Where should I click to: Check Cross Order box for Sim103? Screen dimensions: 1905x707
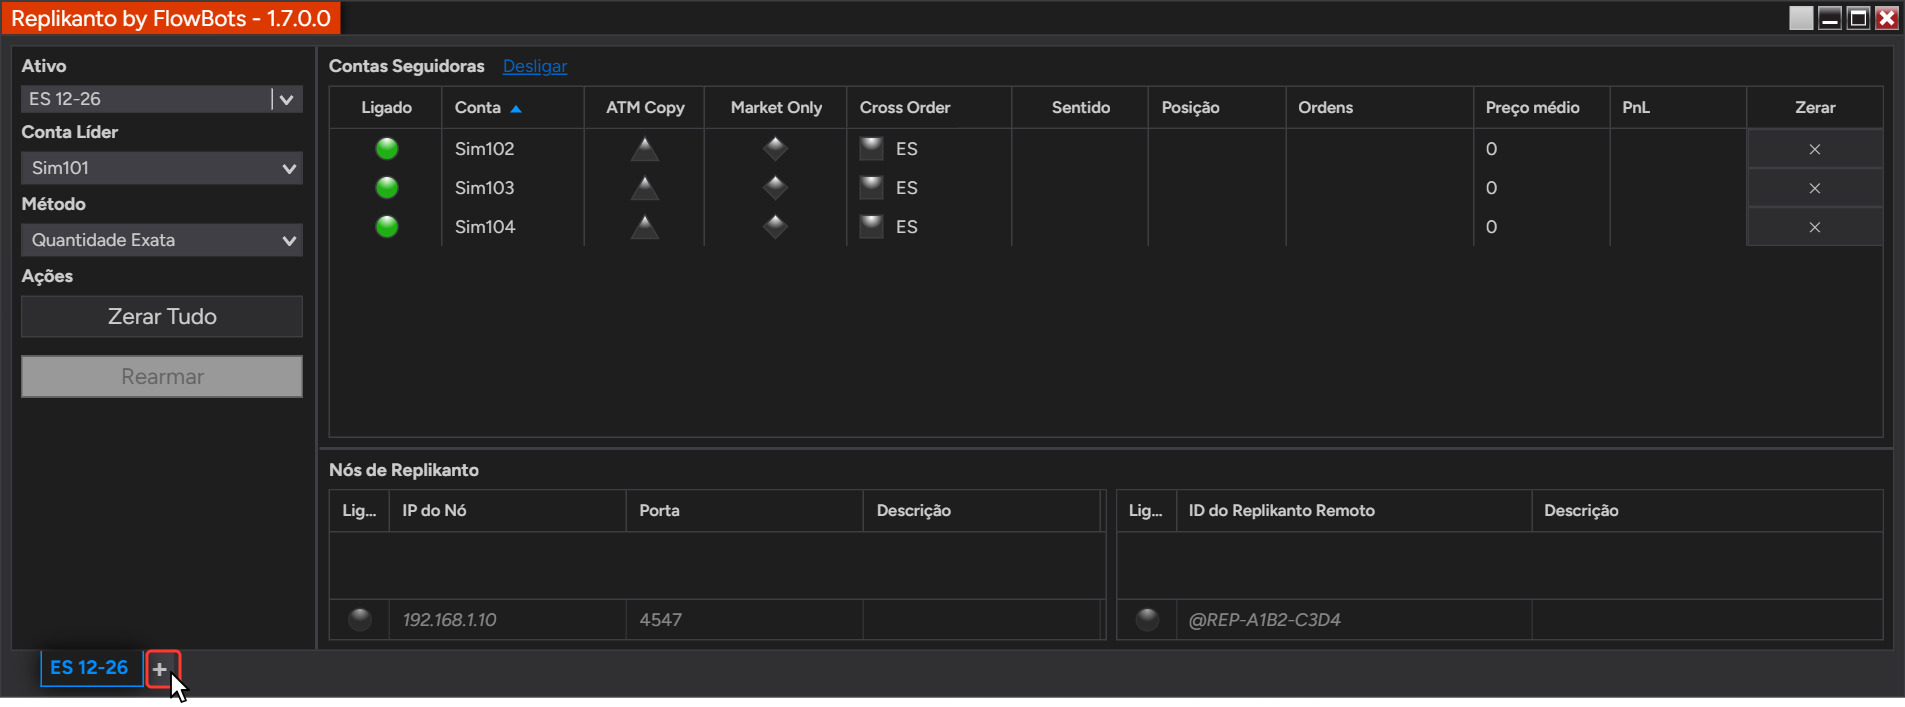pyautogui.click(x=872, y=188)
